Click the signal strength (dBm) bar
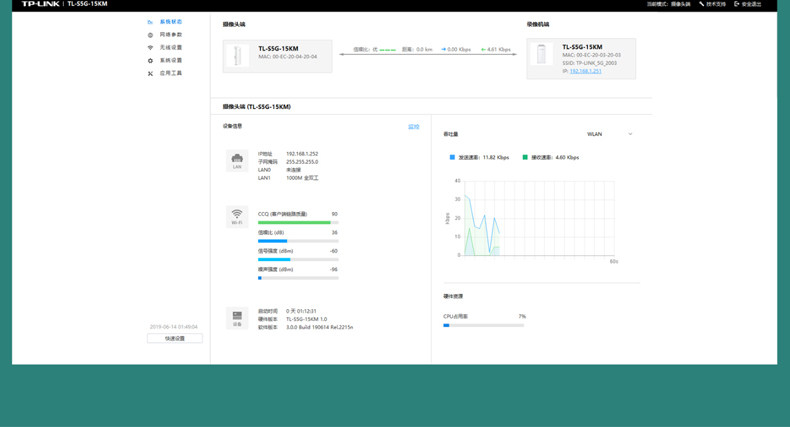 pos(298,259)
